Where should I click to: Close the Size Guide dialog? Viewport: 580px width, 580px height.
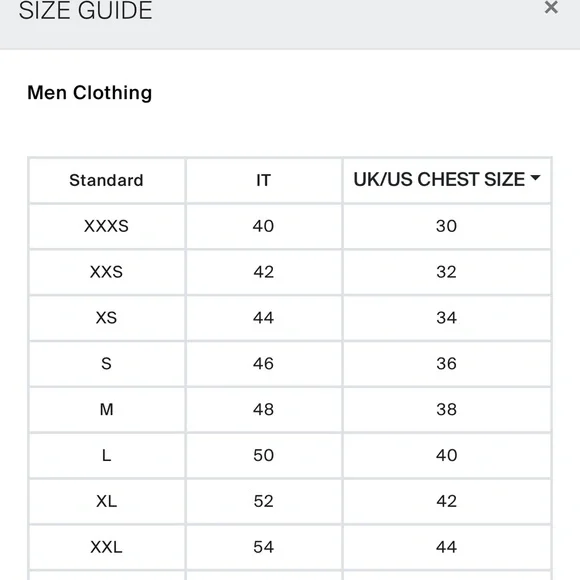click(x=551, y=7)
